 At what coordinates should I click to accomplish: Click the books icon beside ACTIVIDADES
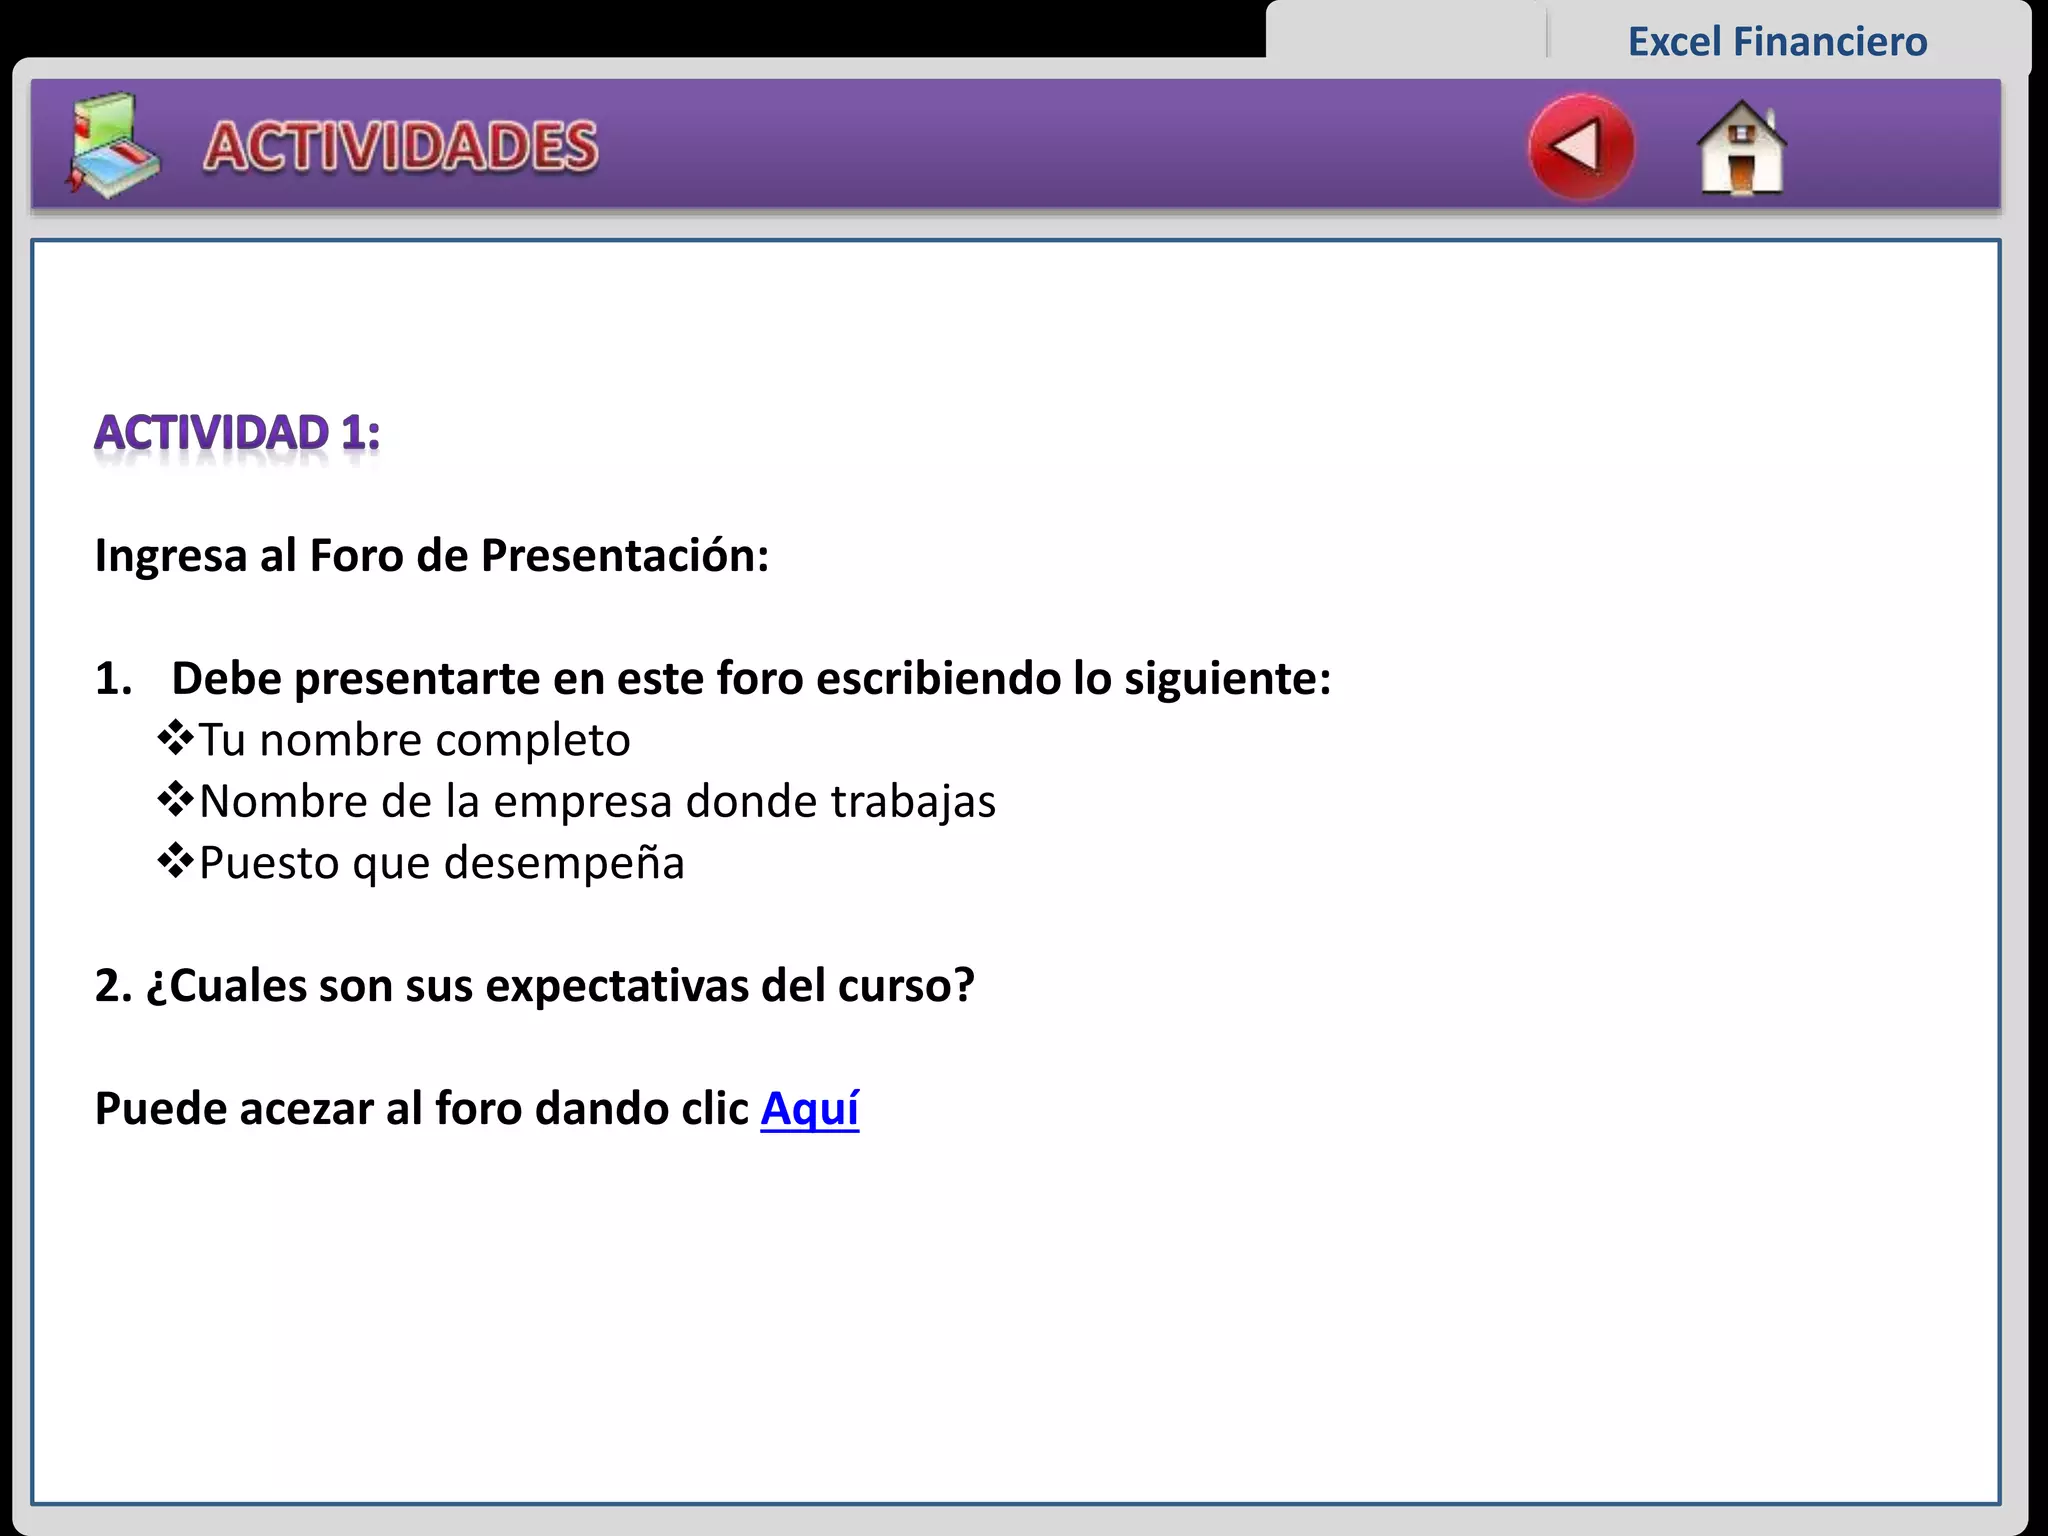[x=112, y=145]
